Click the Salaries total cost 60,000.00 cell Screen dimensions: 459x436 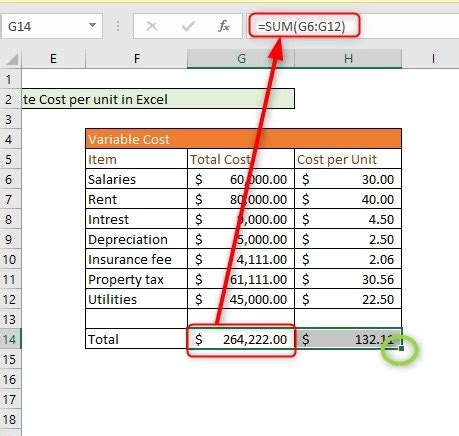(241, 179)
